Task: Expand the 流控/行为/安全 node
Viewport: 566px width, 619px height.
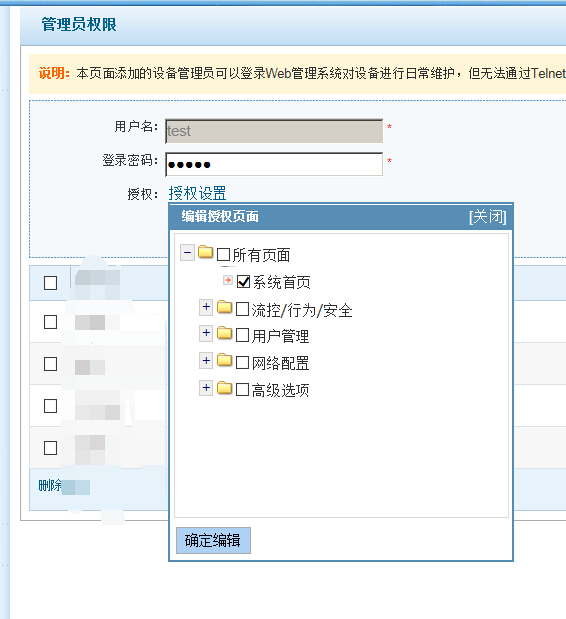Action: click(206, 307)
